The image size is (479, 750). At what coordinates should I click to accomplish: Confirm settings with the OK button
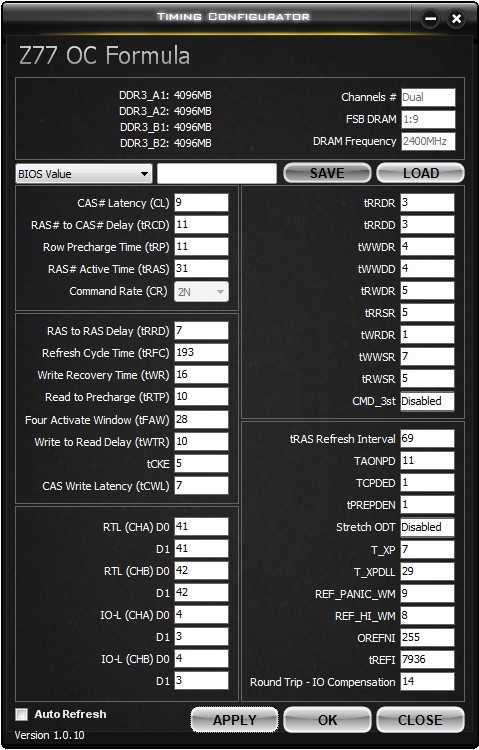pyautogui.click(x=327, y=720)
